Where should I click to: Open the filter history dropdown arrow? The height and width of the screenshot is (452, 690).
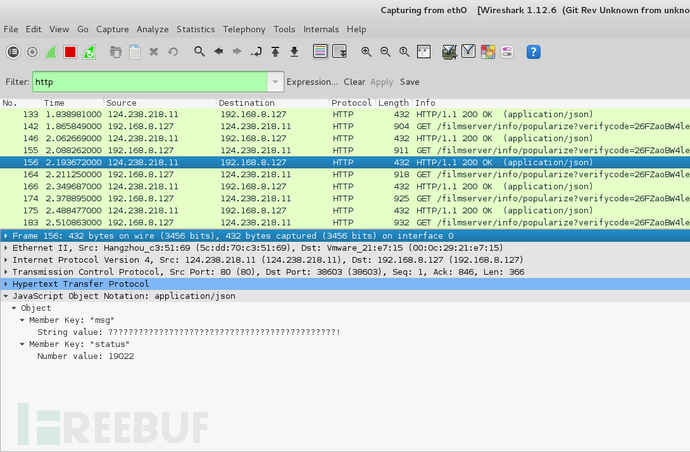[275, 82]
